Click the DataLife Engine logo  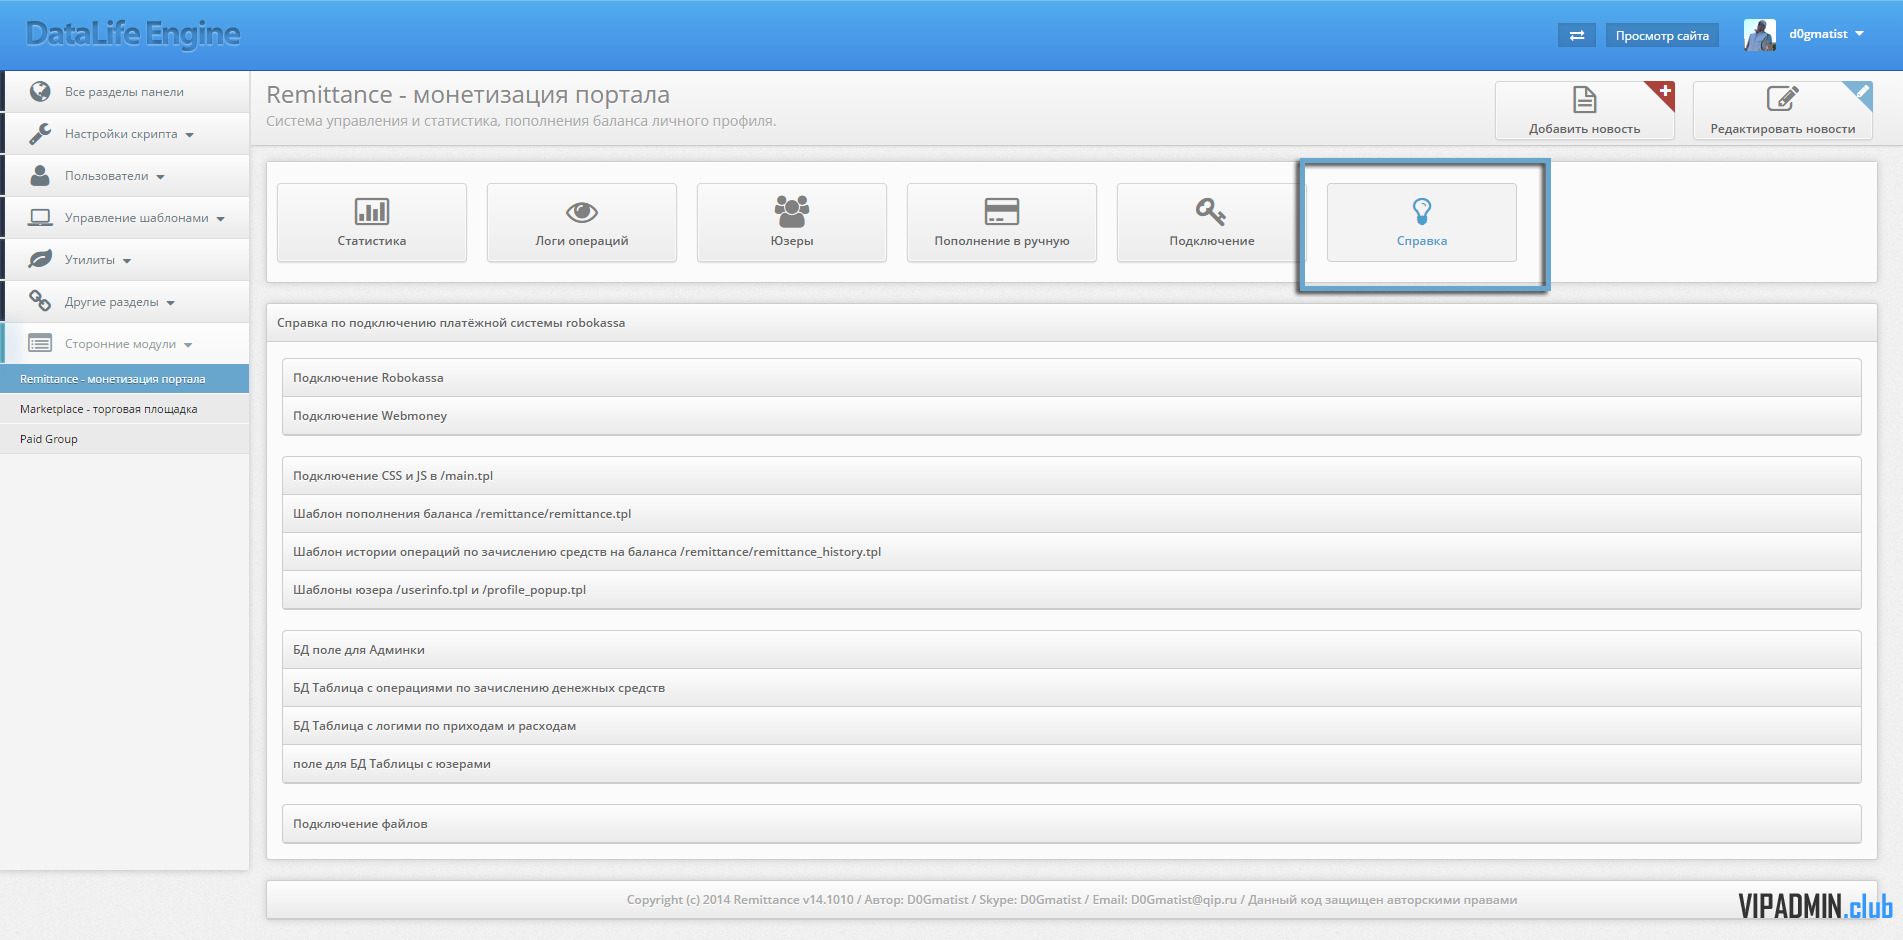point(133,34)
